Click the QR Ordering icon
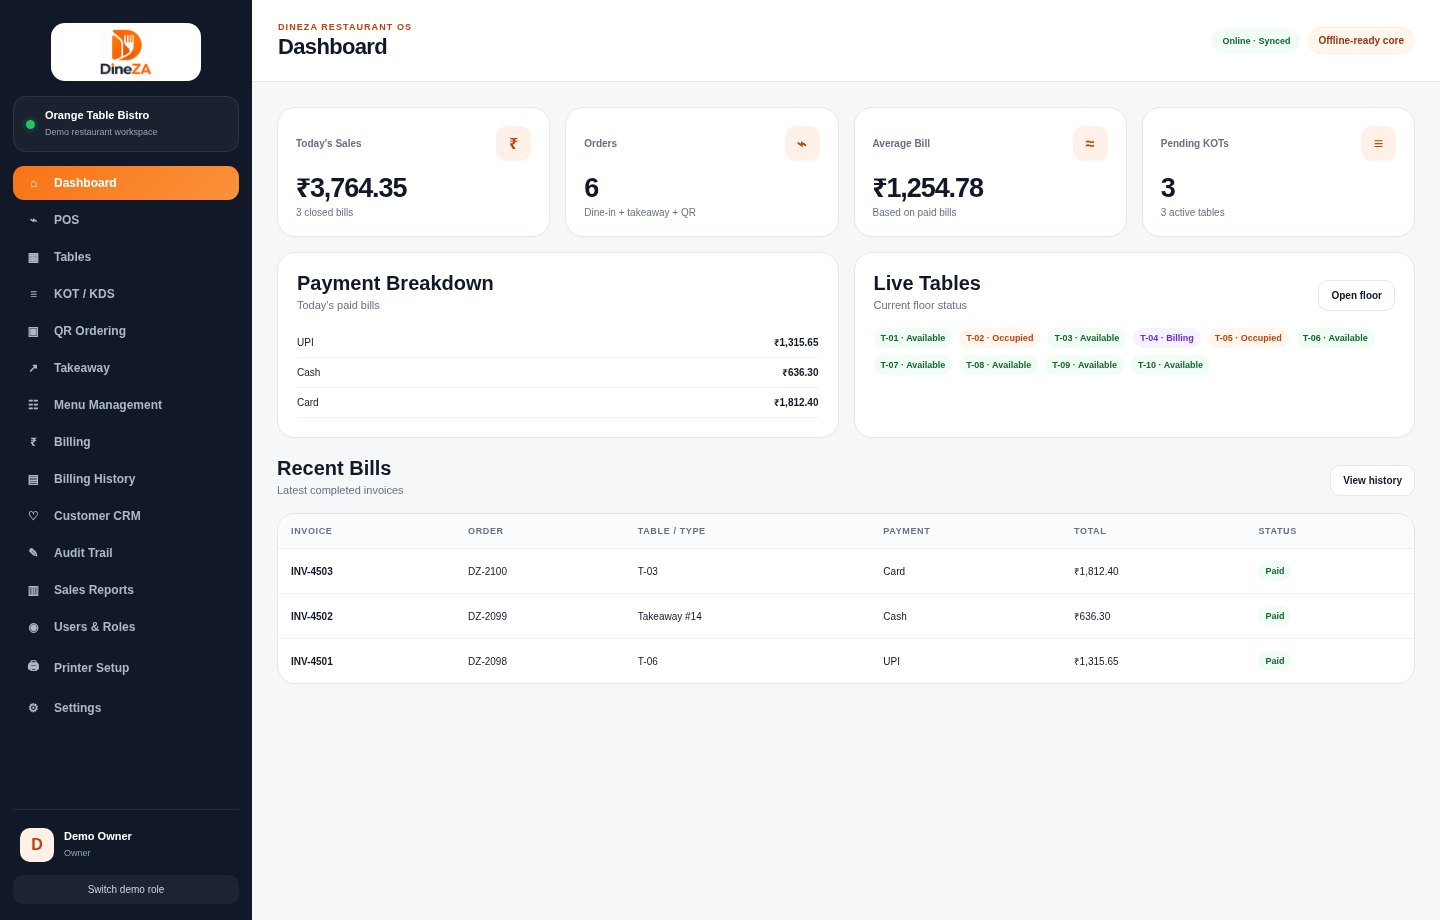The height and width of the screenshot is (920, 1440). tap(33, 331)
